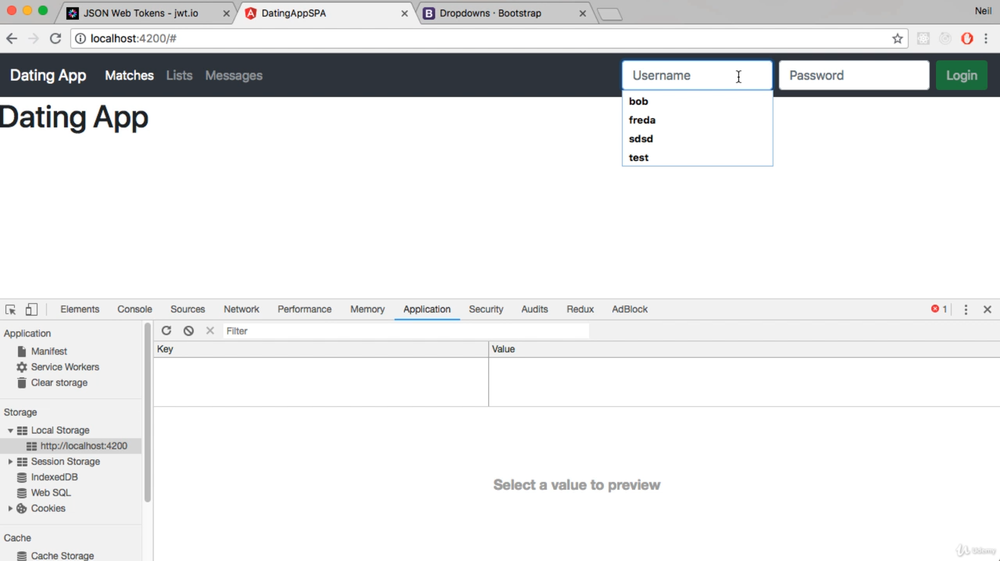
Task: Open the Performance DevTools tab
Action: tap(304, 309)
